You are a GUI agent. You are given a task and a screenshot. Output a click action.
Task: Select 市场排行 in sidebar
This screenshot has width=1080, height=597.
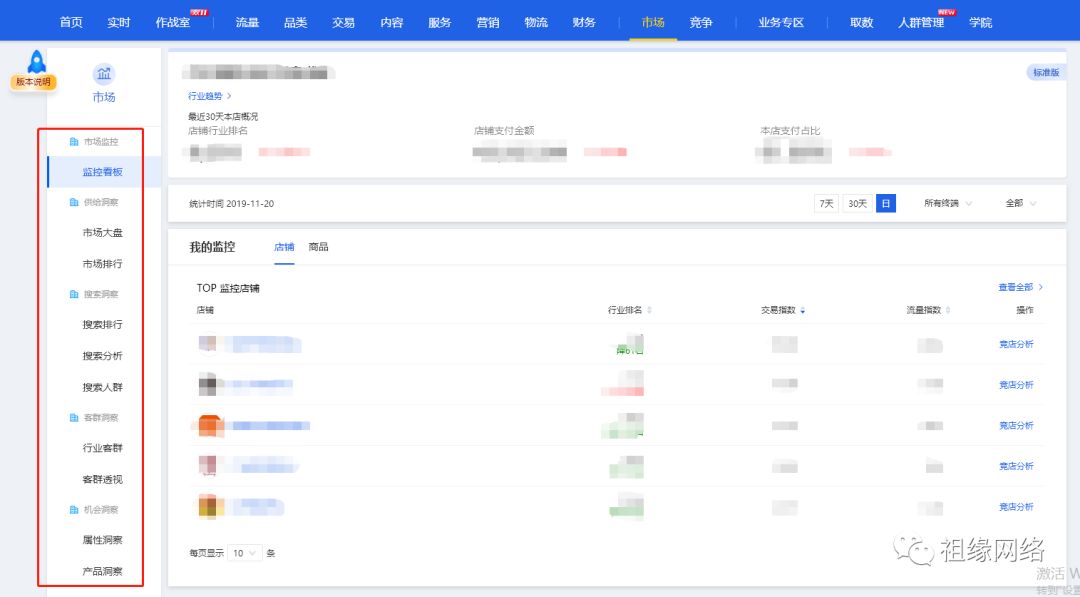click(x=103, y=264)
